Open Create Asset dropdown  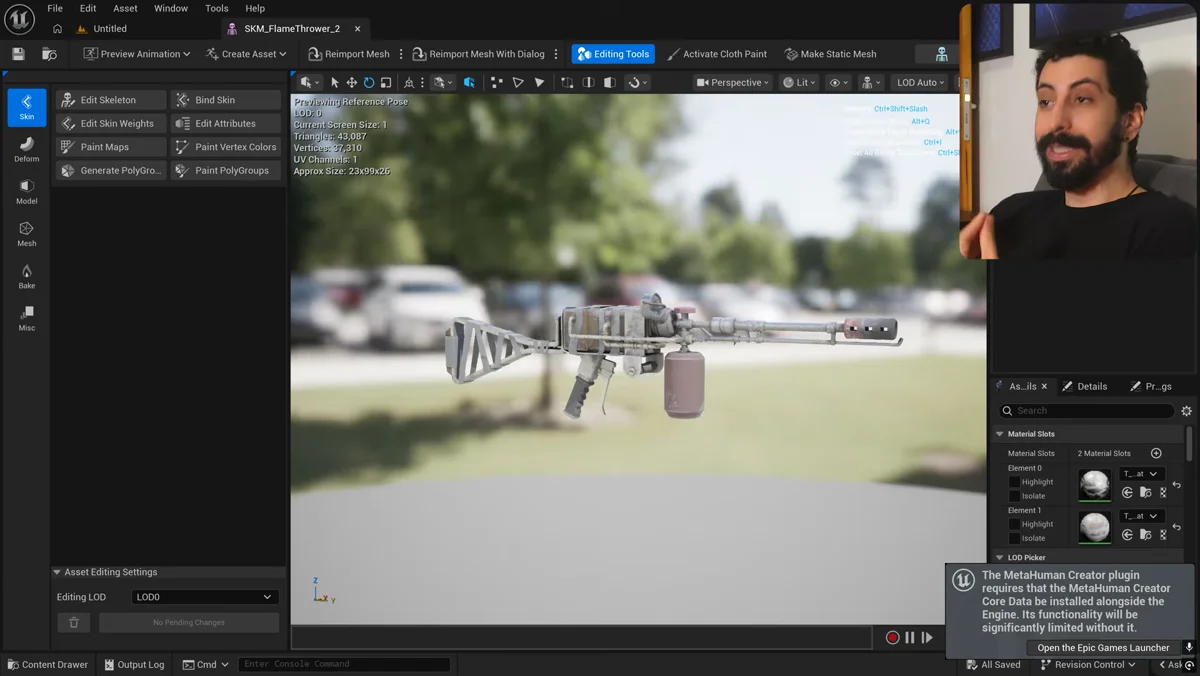[246, 54]
